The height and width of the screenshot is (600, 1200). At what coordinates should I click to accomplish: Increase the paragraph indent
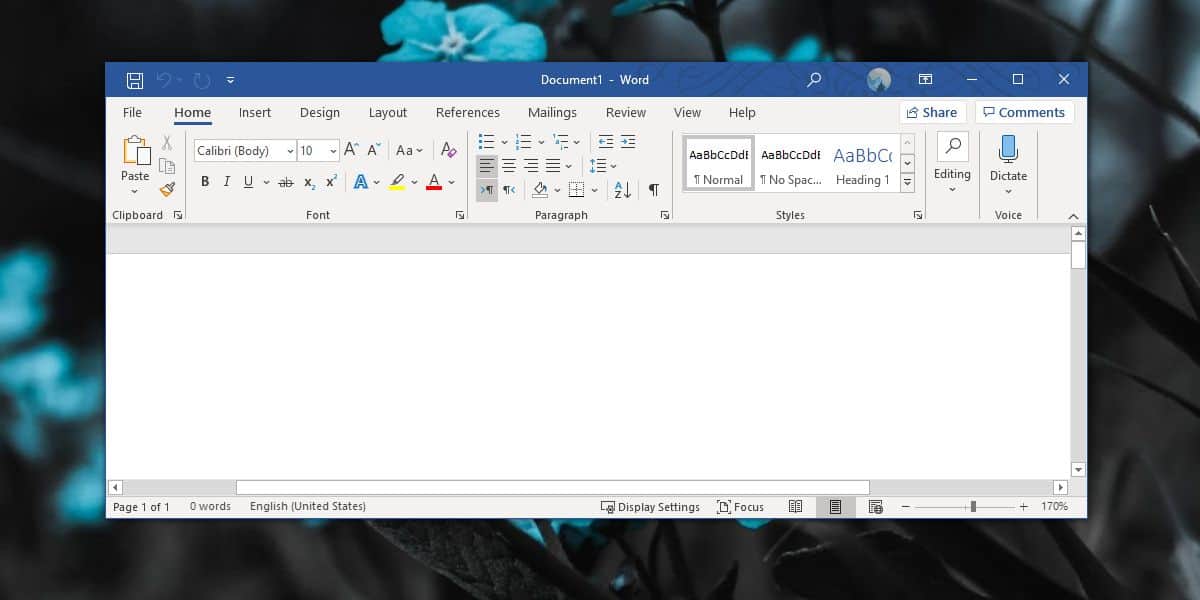[x=628, y=142]
